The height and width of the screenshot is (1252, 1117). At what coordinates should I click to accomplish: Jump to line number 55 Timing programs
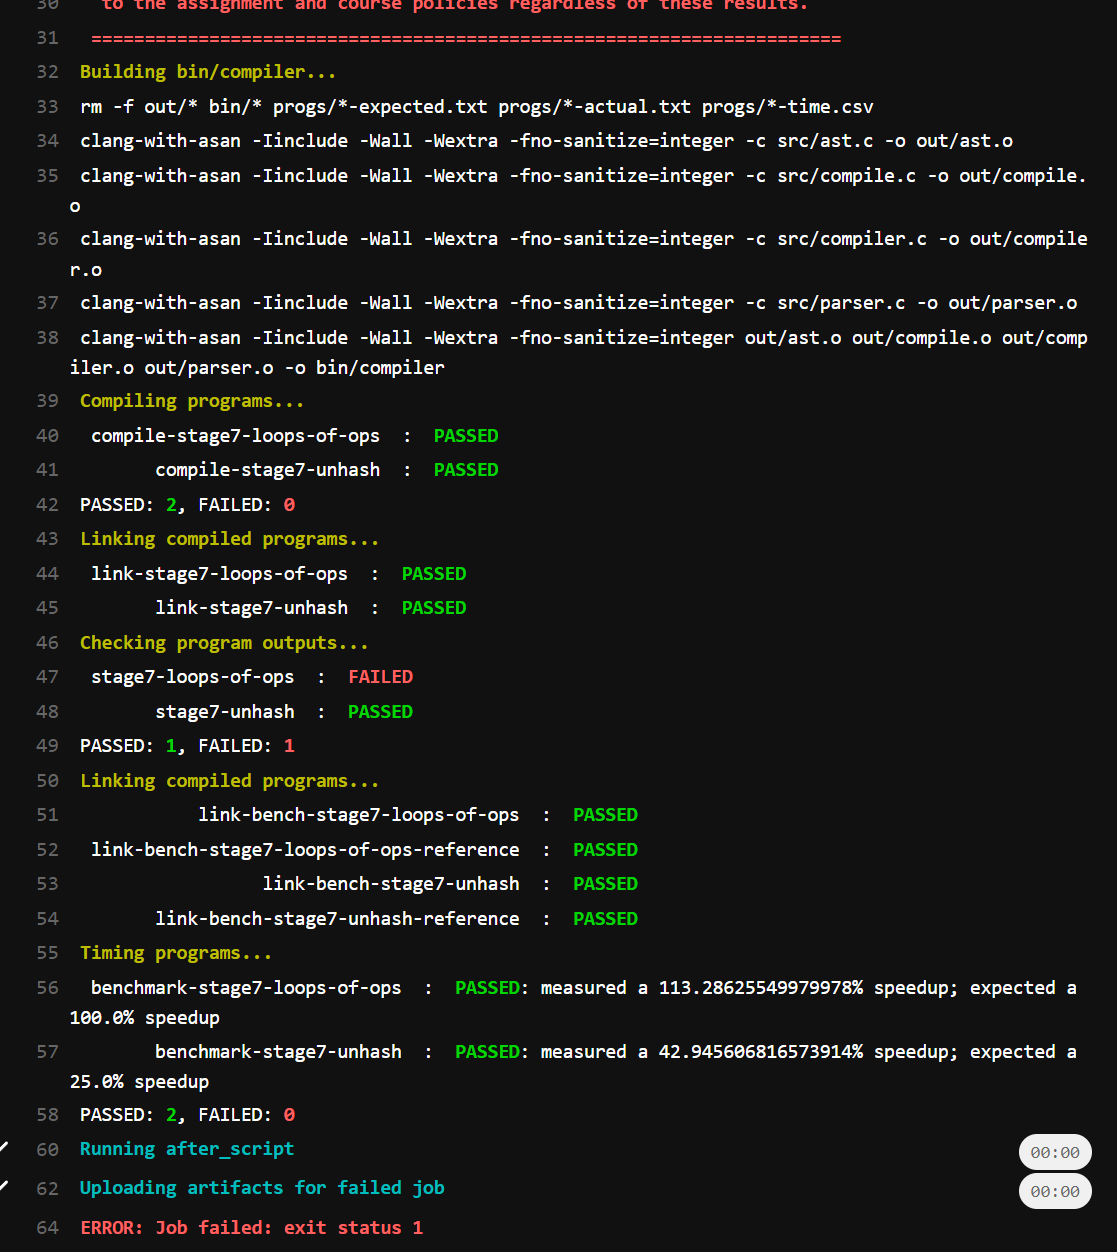[x=47, y=953]
